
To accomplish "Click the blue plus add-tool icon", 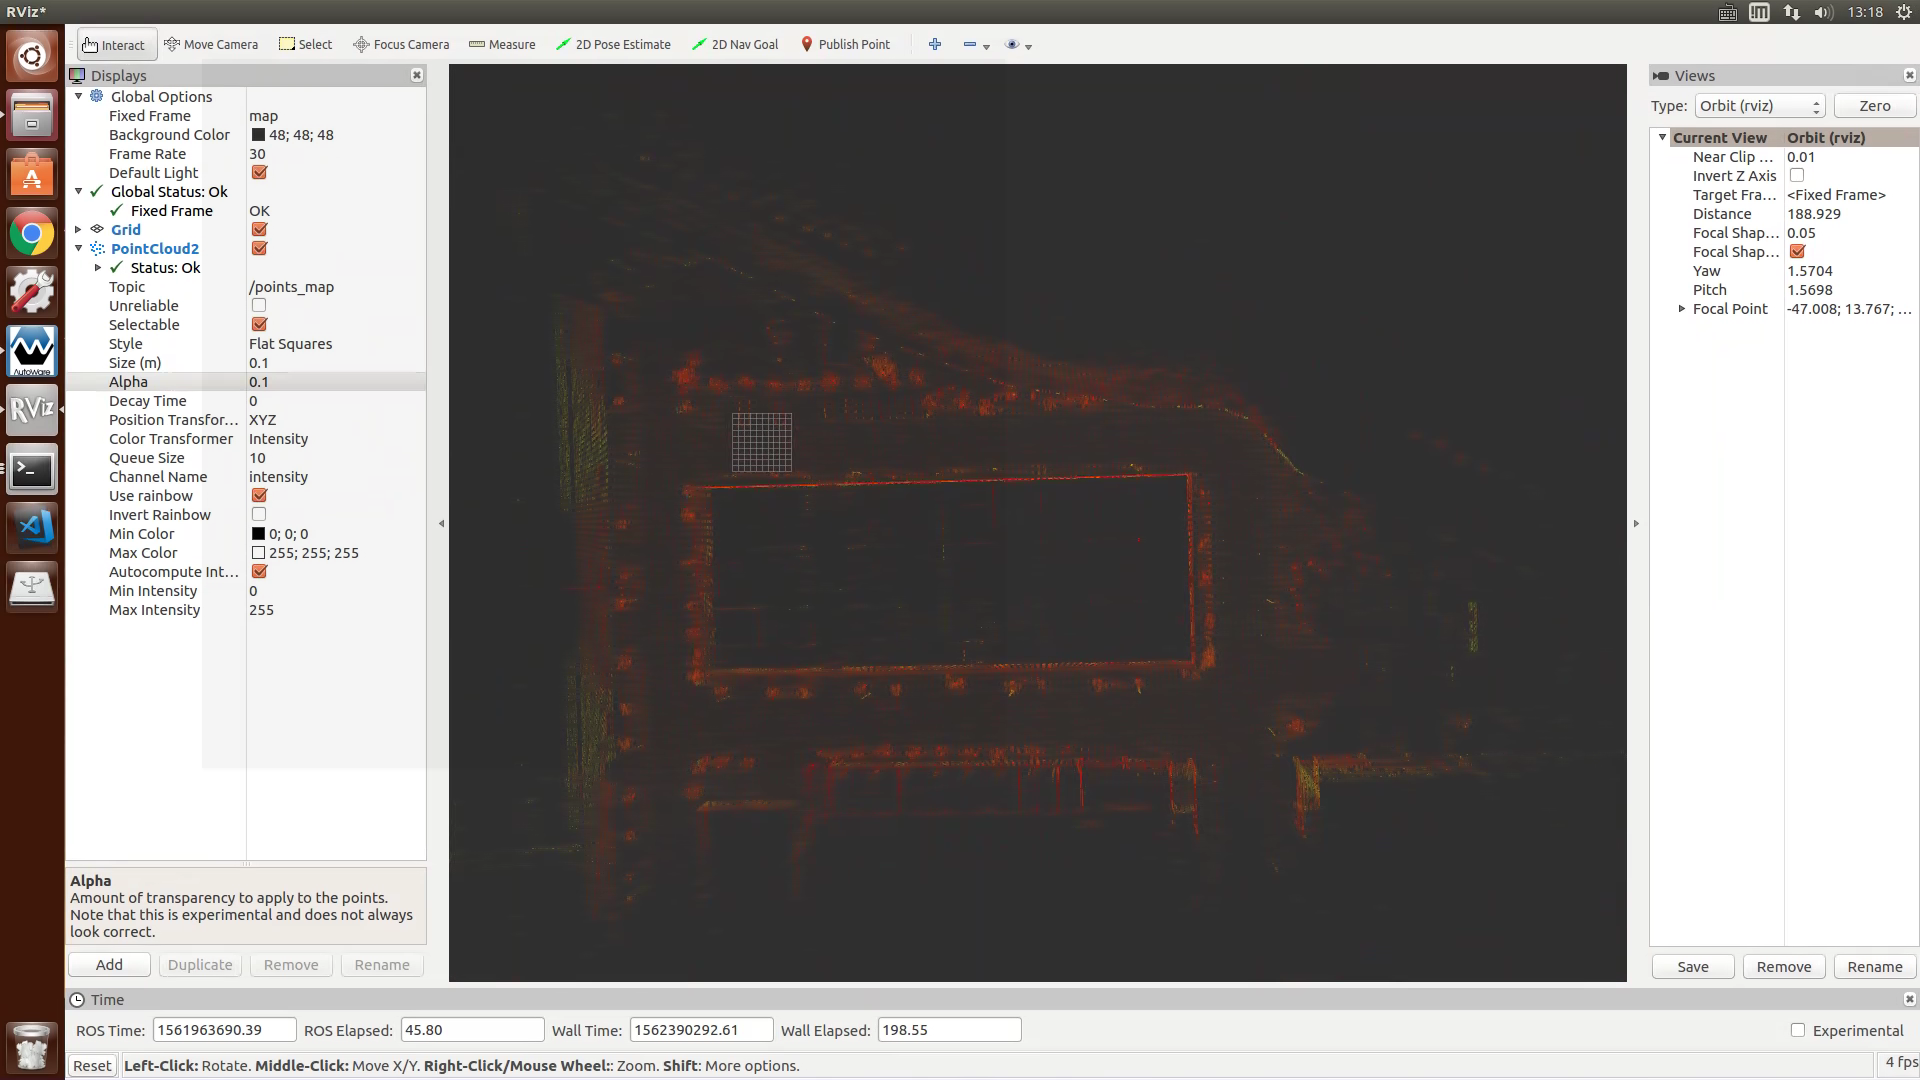I will pyautogui.click(x=935, y=45).
